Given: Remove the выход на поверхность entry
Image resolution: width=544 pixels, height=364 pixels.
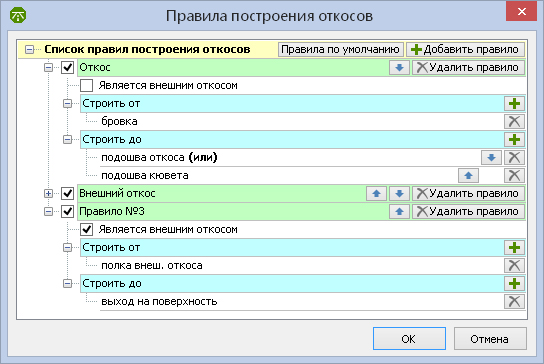Looking at the screenshot, I should 514,302.
